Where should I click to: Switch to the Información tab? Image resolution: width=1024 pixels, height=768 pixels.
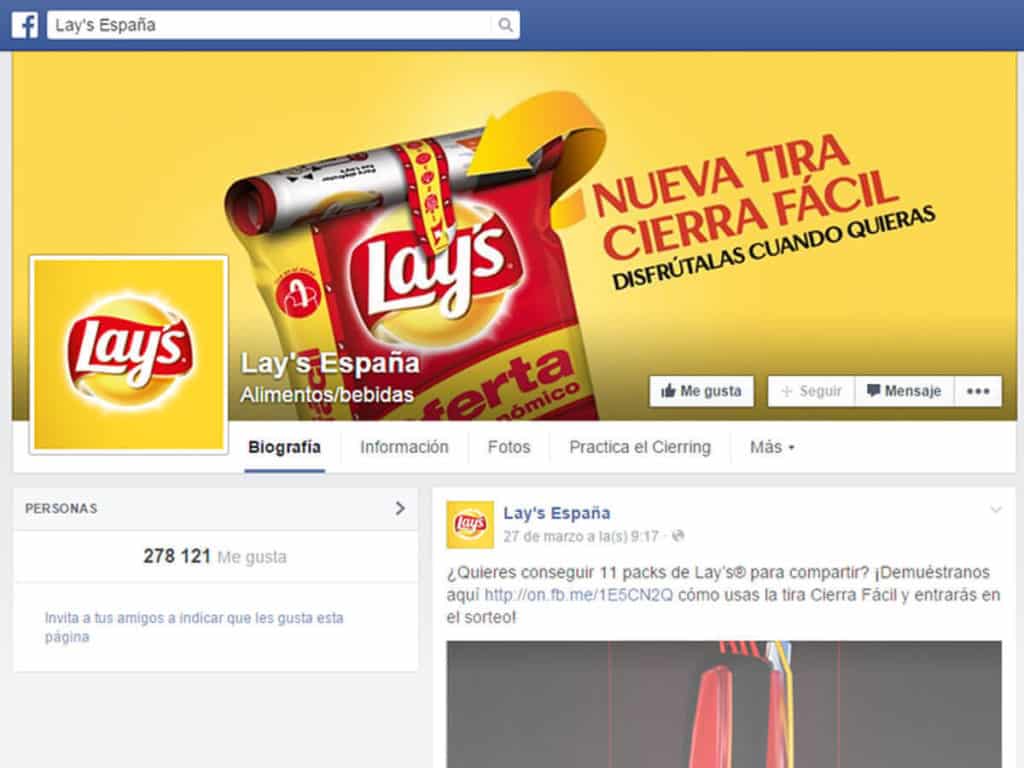pyautogui.click(x=404, y=447)
